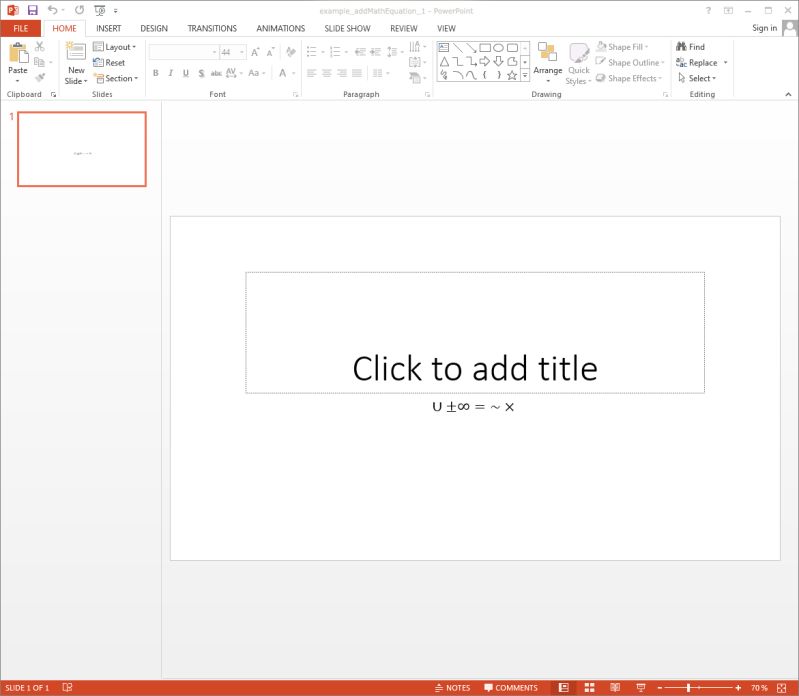
Task: Switch to the ANIMATIONS tab
Action: 280,29
